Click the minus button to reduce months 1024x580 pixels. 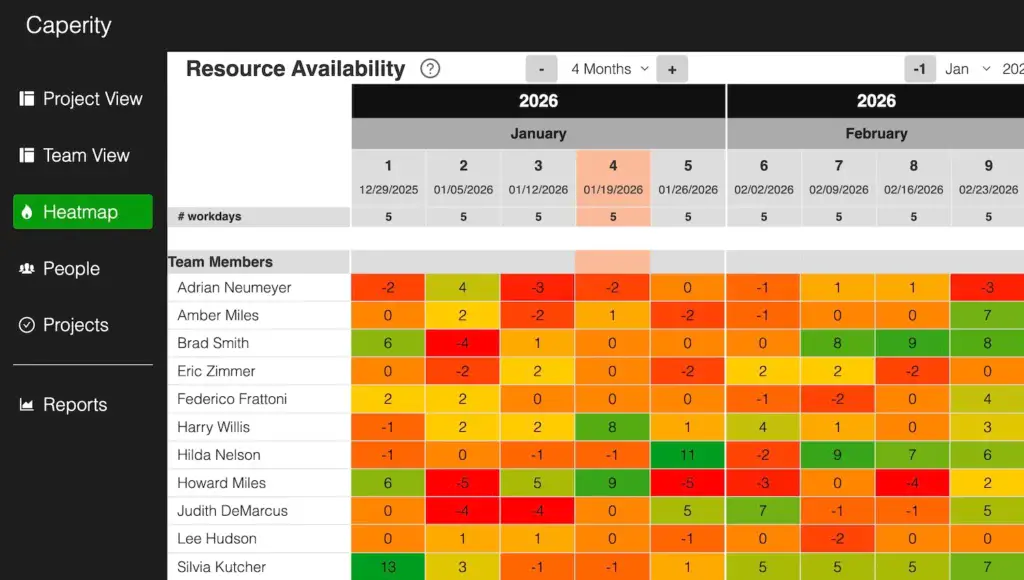[x=541, y=69]
